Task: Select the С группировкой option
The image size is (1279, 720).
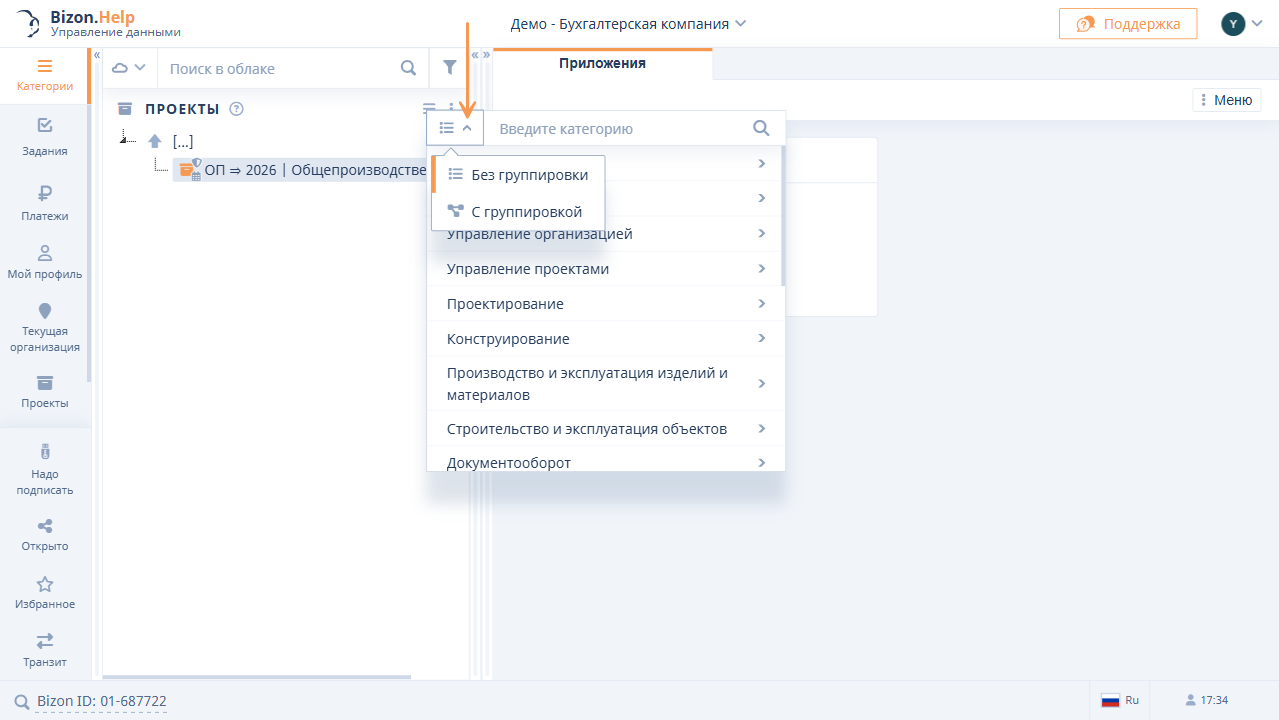Action: click(x=518, y=212)
